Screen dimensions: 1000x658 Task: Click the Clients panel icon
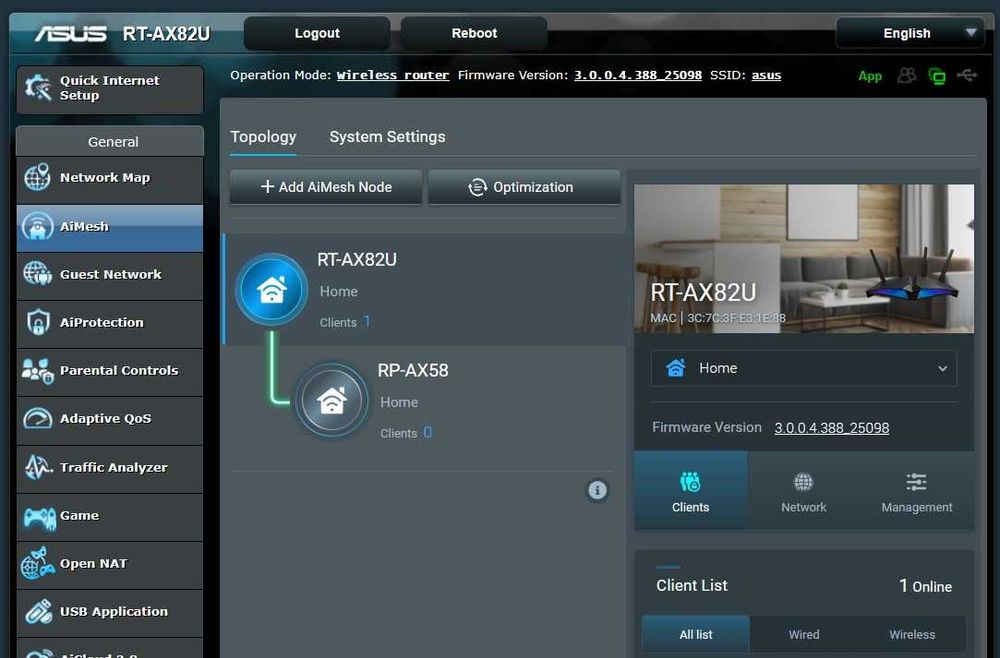[x=690, y=481]
